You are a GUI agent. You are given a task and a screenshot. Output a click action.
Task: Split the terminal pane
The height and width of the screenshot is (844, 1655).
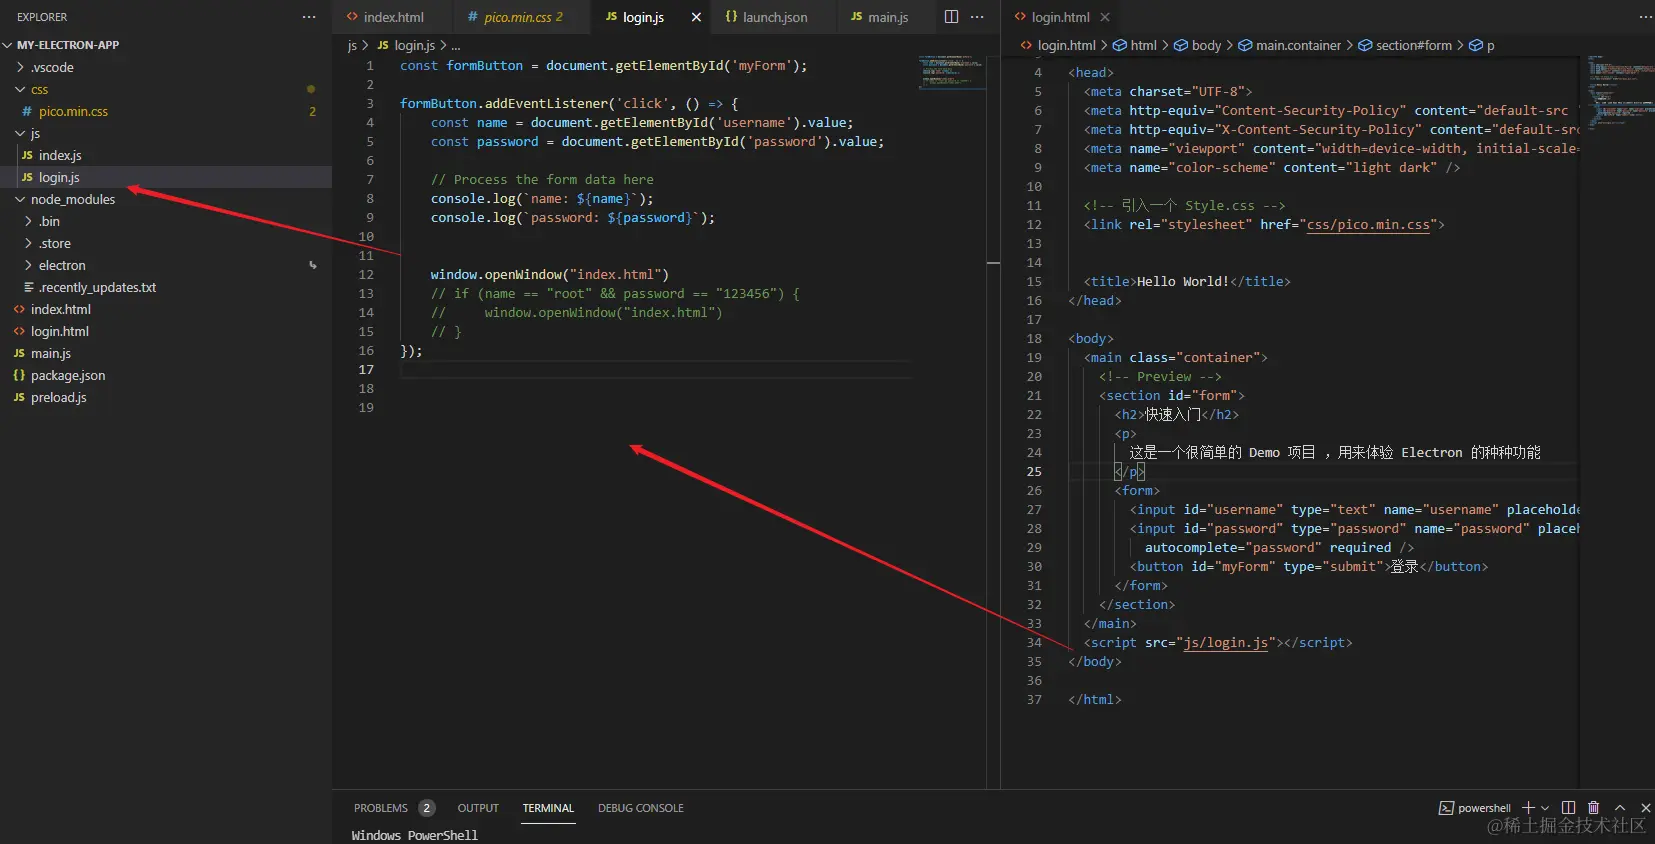(1568, 808)
